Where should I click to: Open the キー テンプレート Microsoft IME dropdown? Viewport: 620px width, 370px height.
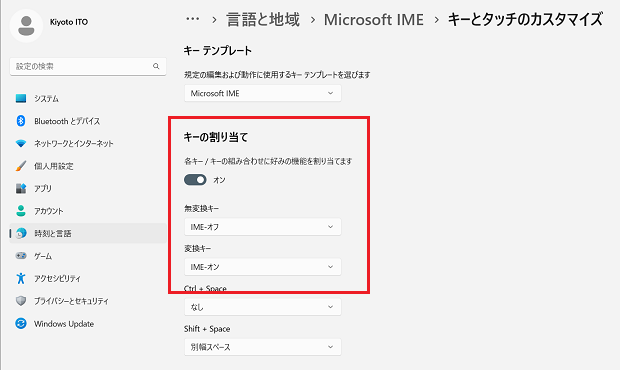263,93
